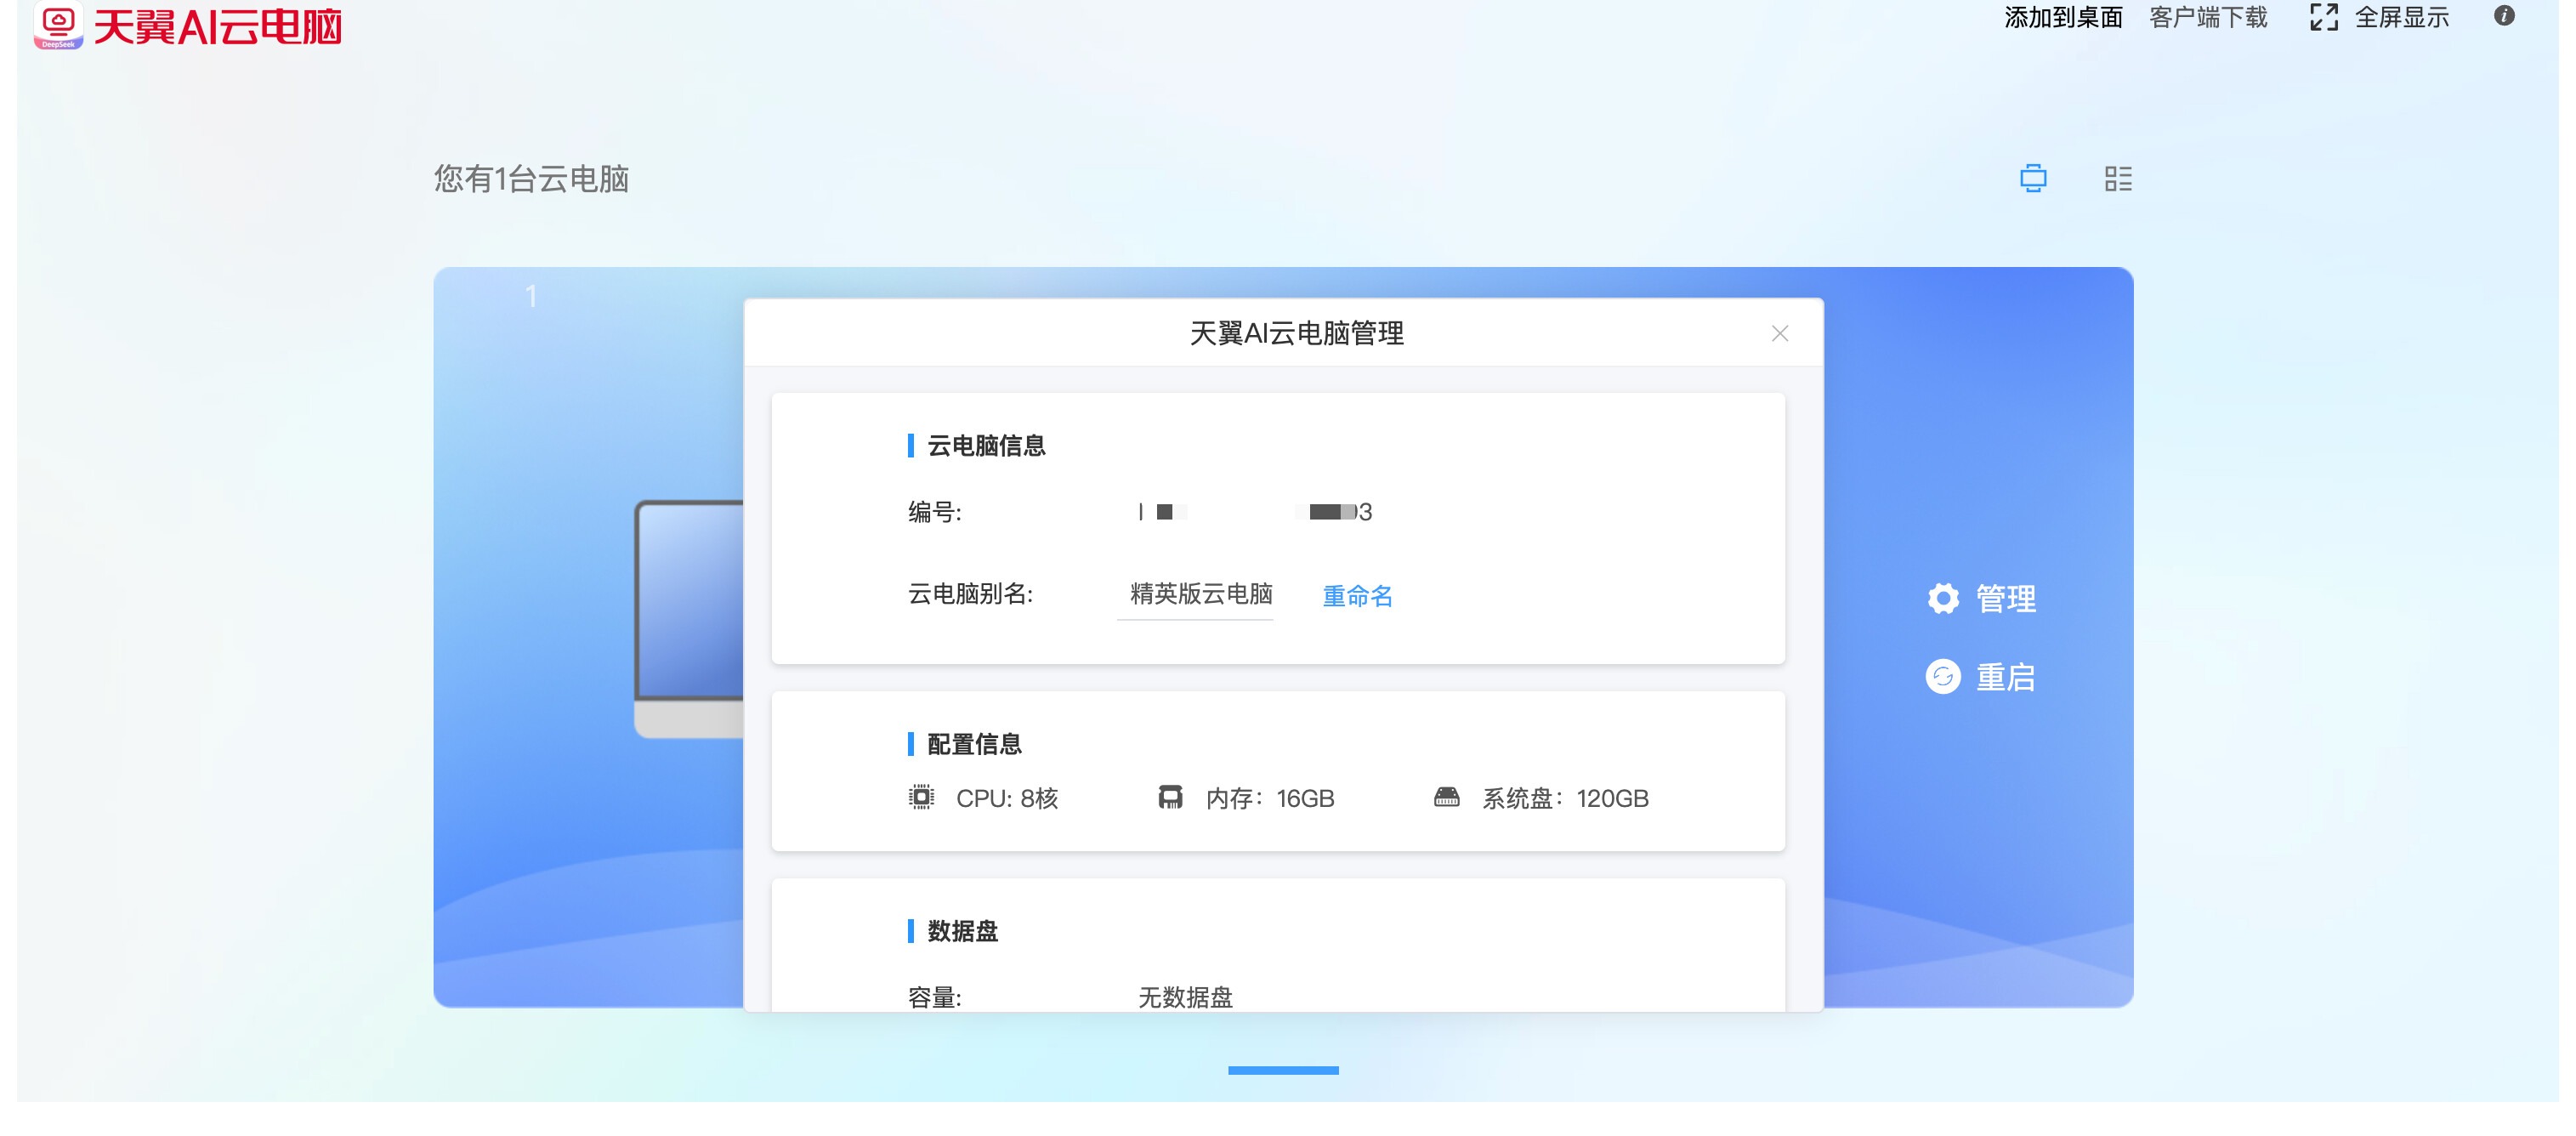Click the 管理 button label
This screenshot has height=1136, width=2576.
point(2006,598)
